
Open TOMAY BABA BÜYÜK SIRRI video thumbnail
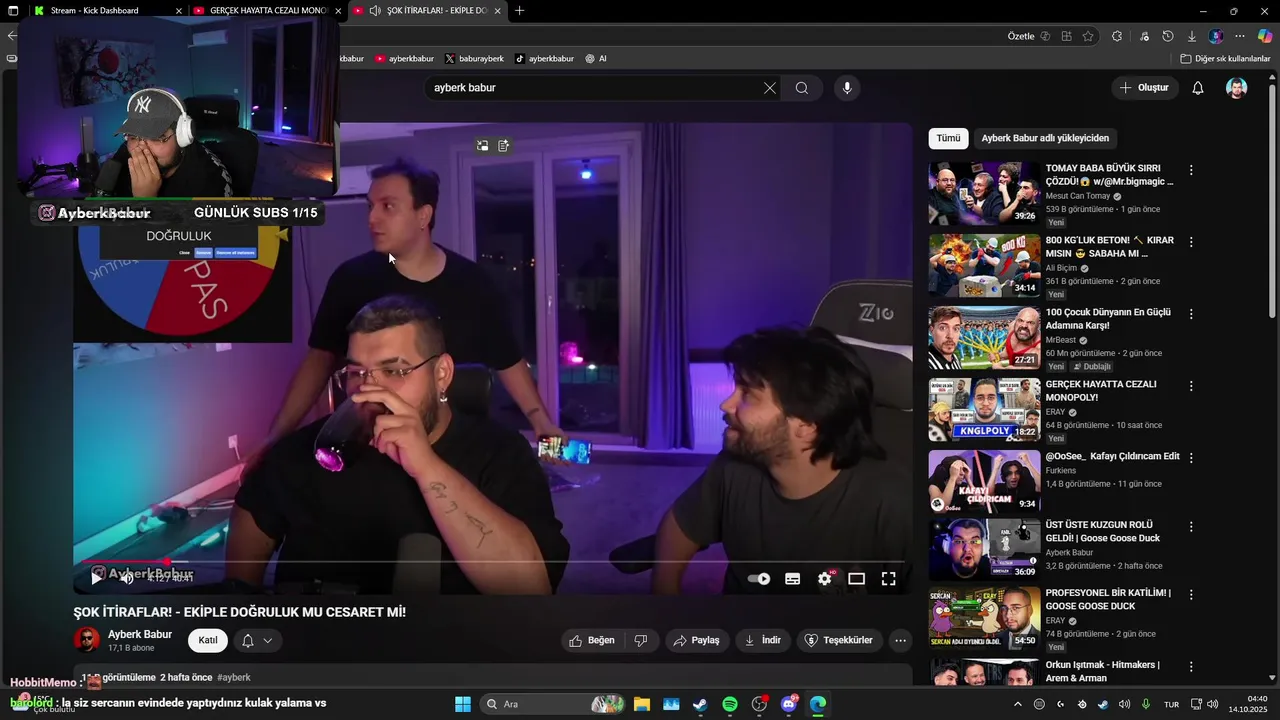(984, 193)
